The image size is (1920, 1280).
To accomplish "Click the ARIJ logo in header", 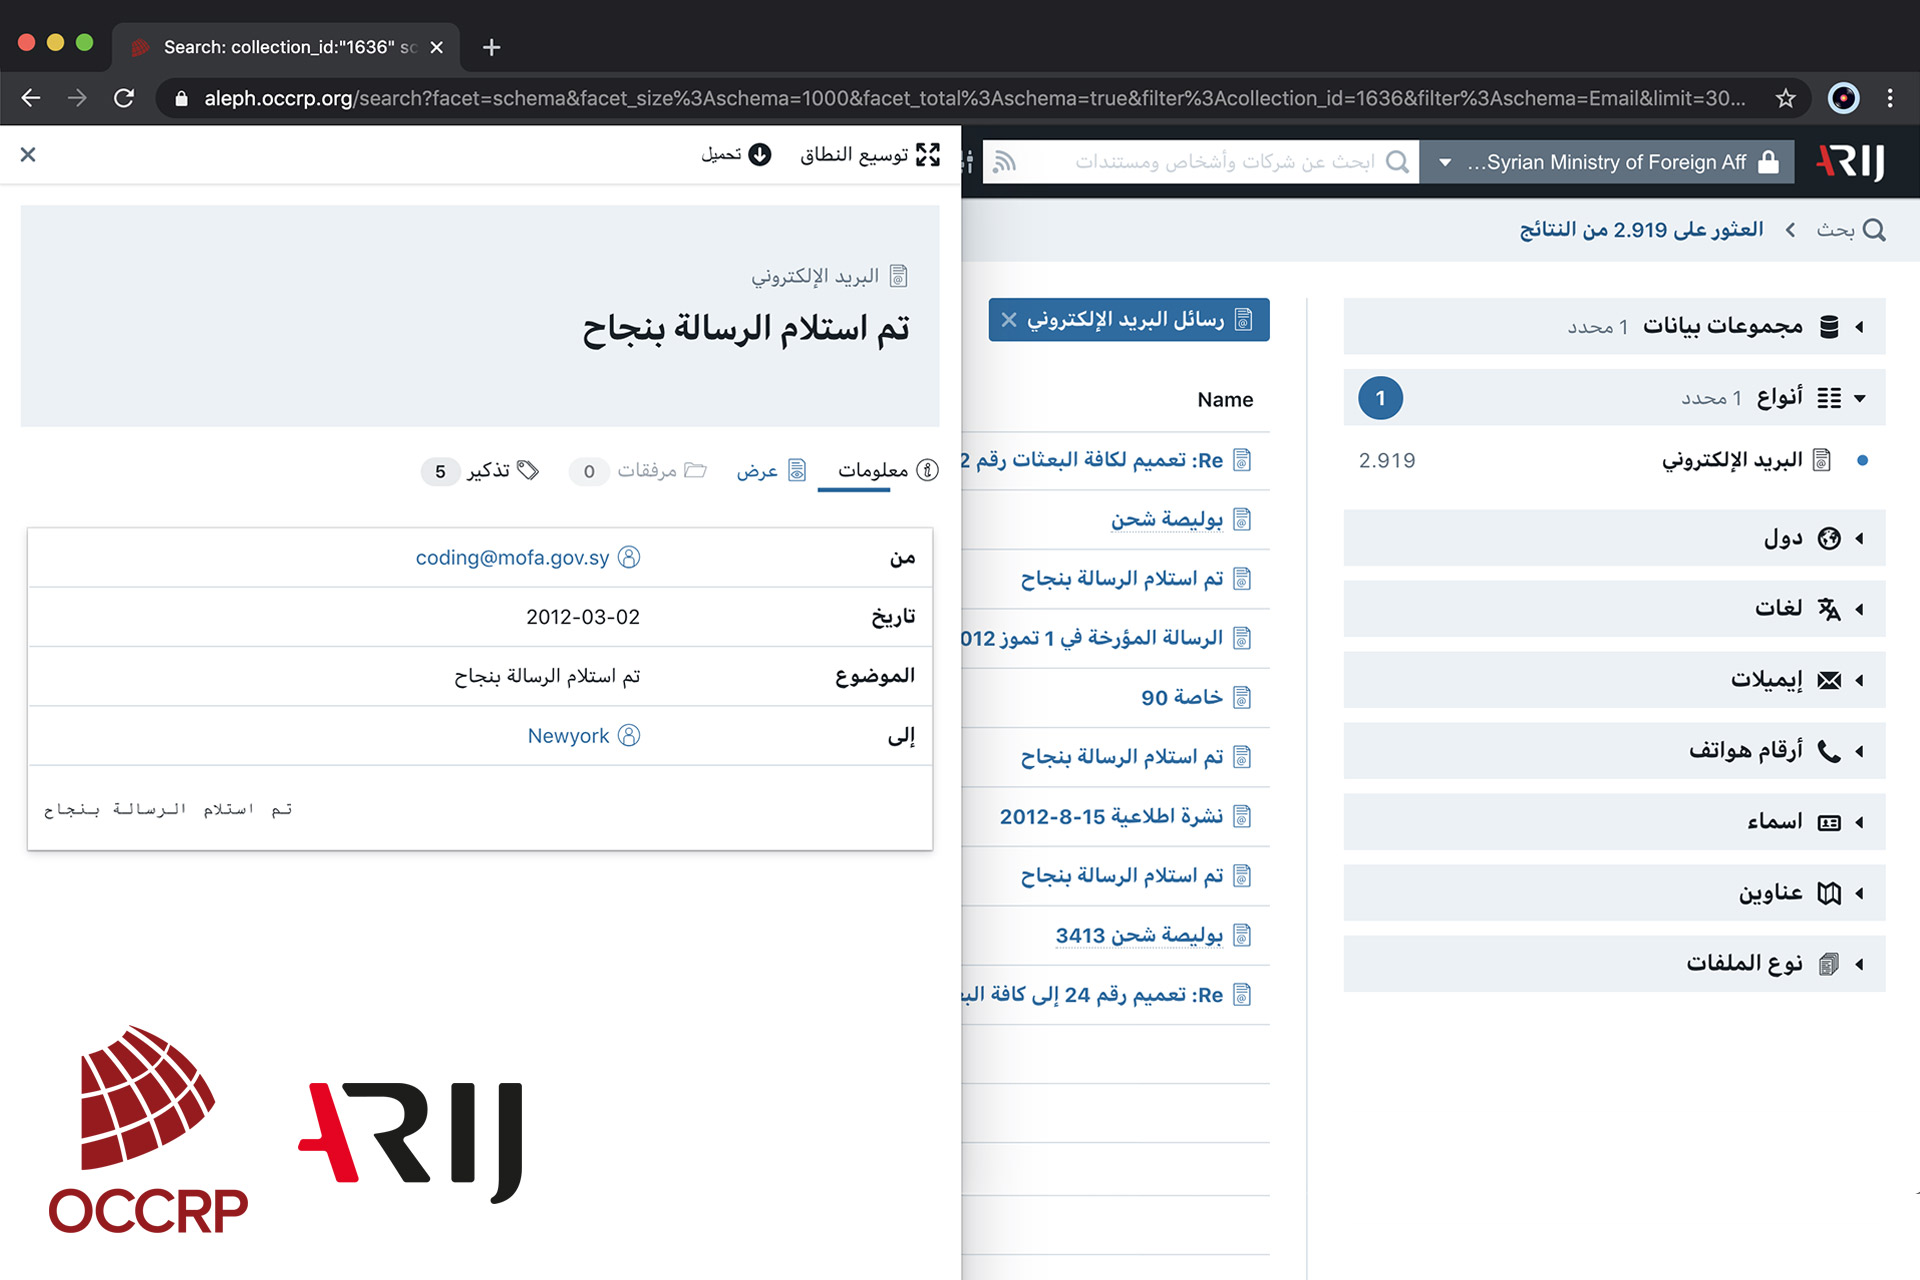I will pyautogui.click(x=1851, y=162).
